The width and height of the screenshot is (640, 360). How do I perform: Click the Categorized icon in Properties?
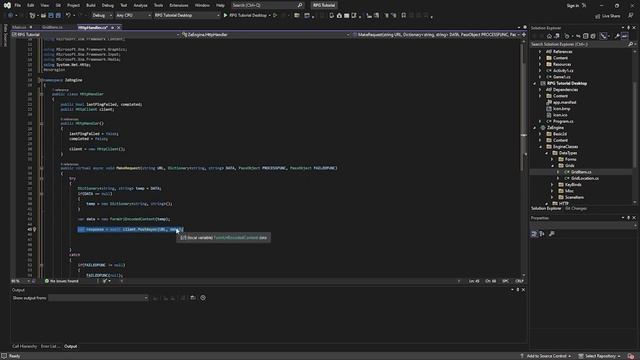[x=534, y=234]
